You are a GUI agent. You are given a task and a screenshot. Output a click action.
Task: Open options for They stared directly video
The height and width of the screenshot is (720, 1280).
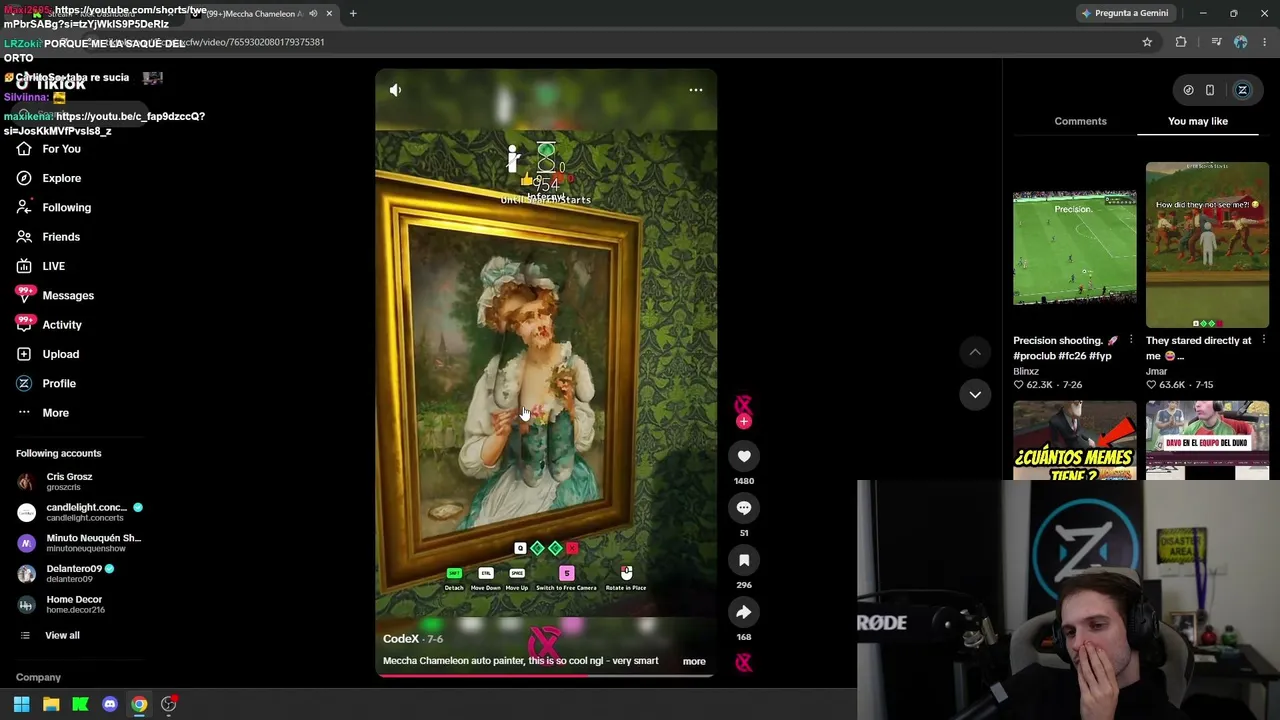(1263, 340)
